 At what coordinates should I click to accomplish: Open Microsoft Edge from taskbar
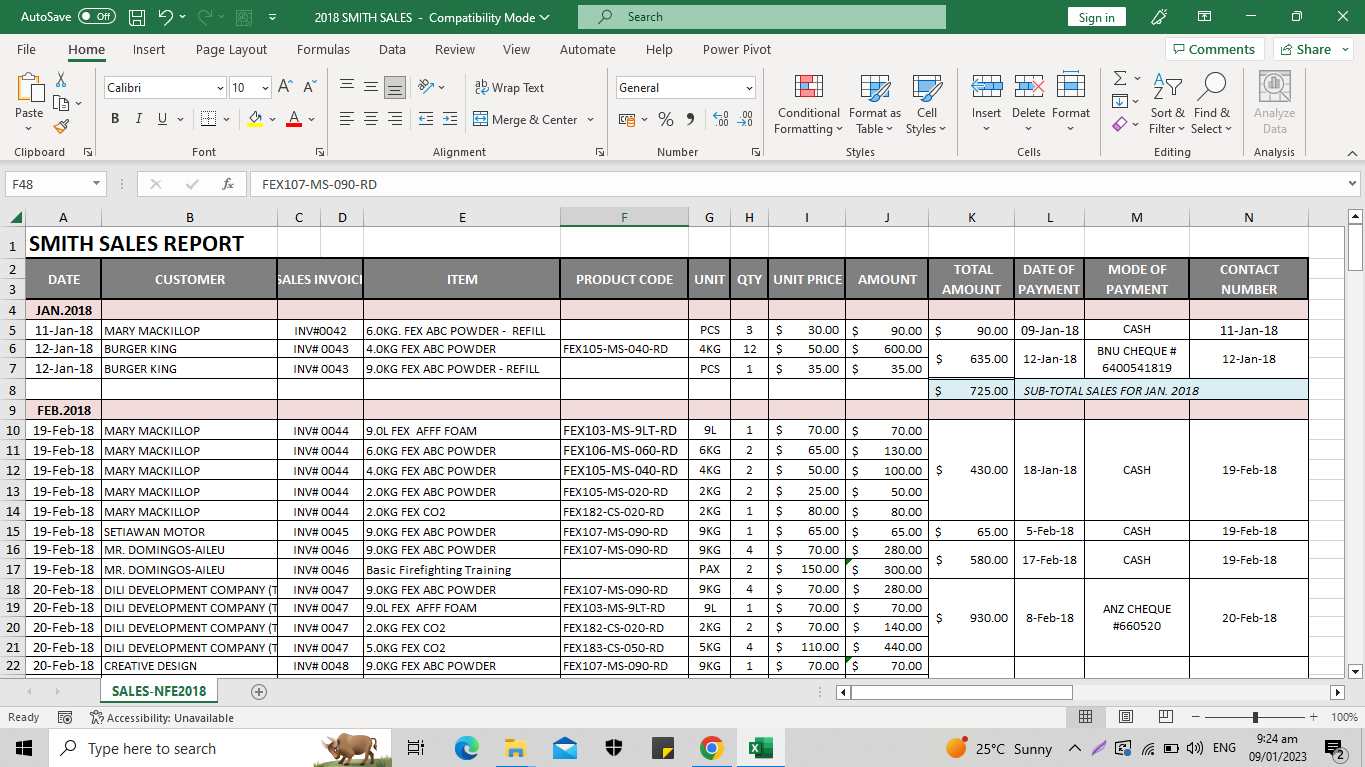pyautogui.click(x=467, y=748)
